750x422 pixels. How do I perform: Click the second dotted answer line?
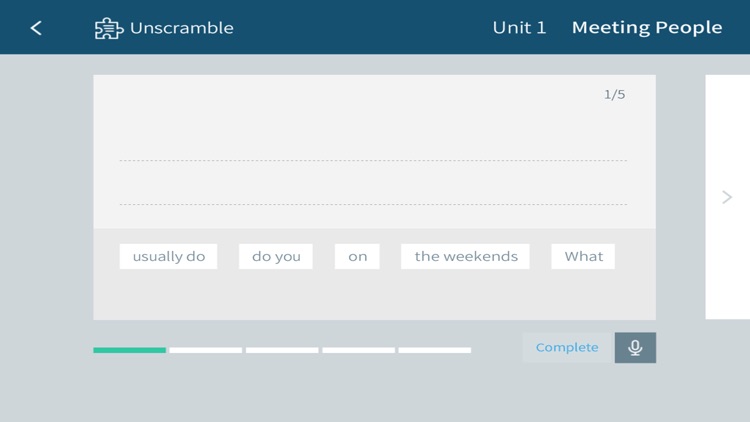click(x=373, y=204)
